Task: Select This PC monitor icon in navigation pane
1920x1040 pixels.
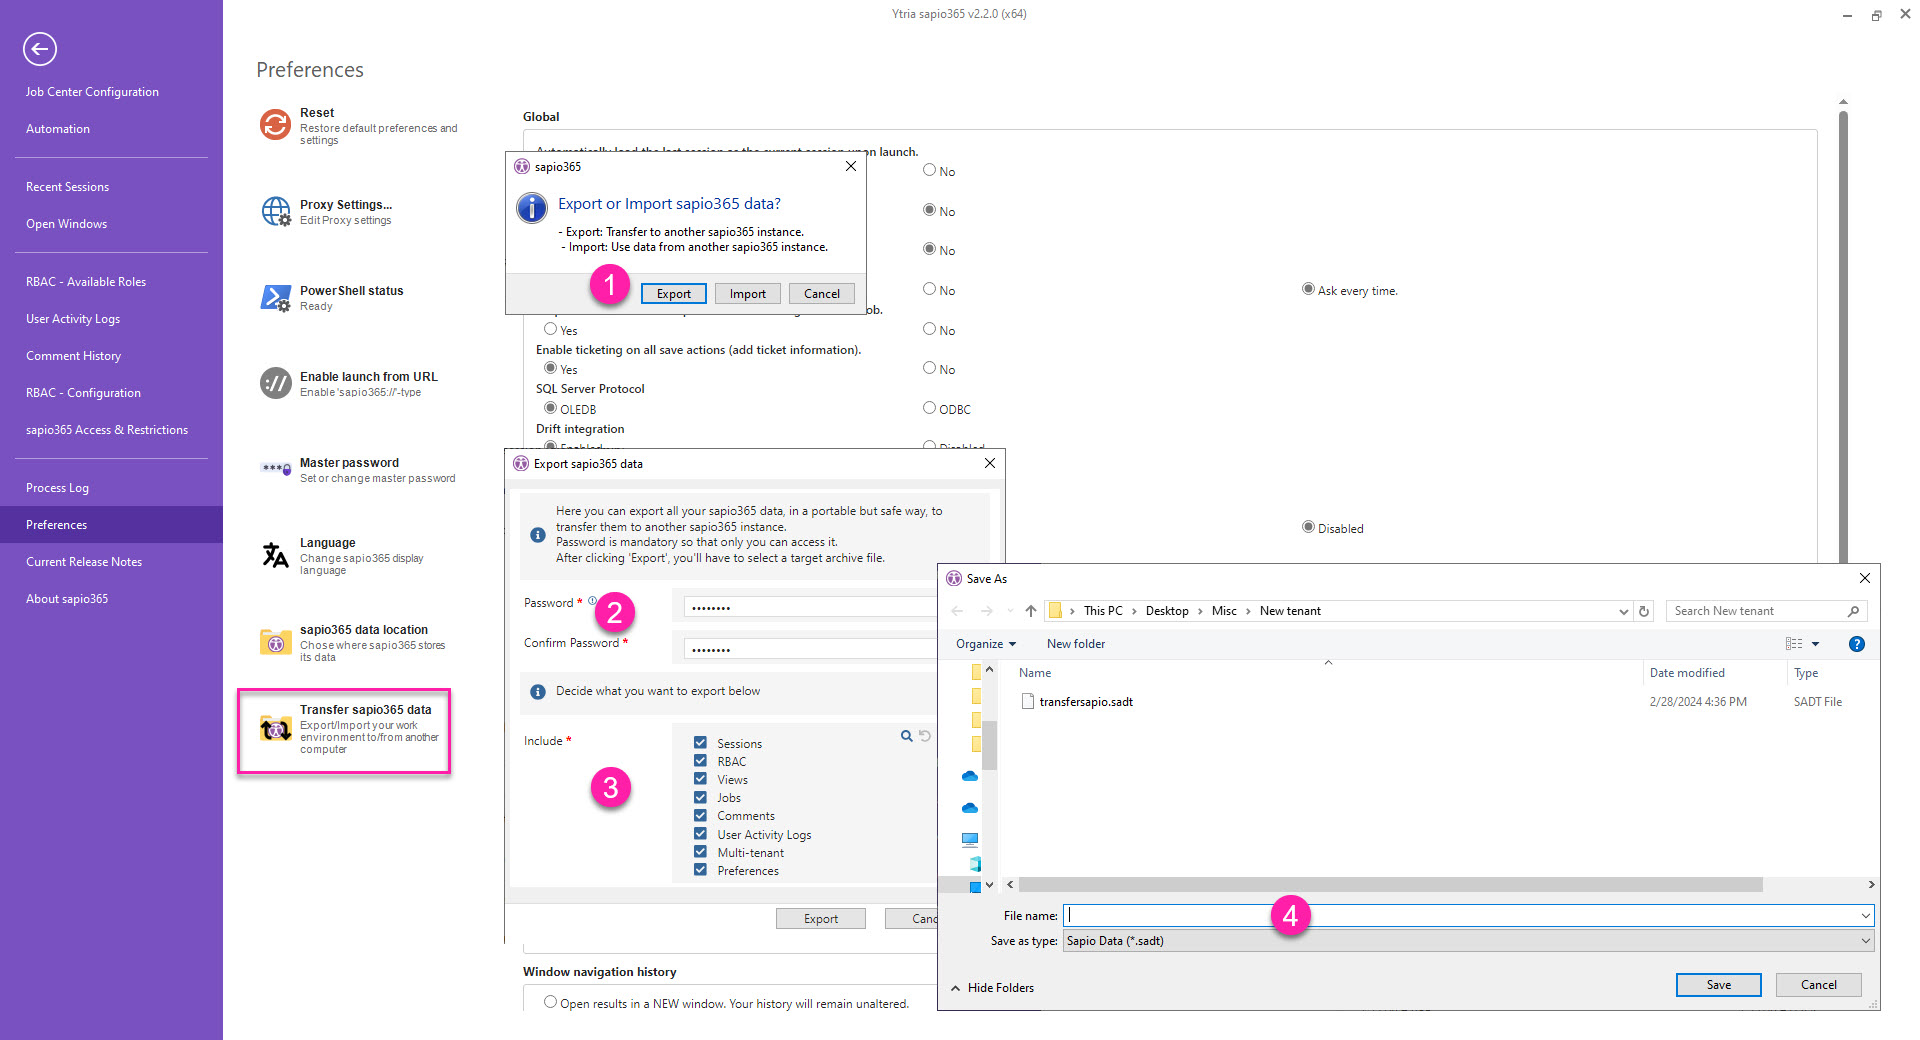Action: point(969,840)
